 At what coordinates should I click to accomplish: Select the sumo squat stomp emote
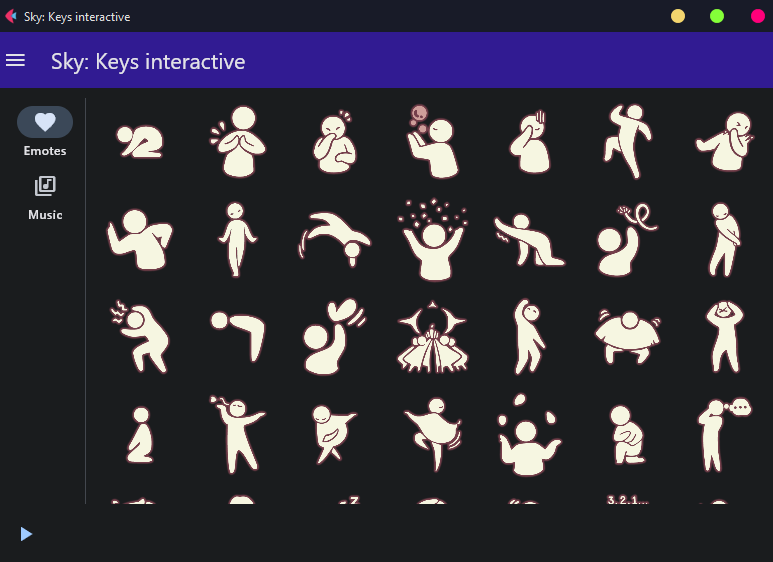[628, 337]
